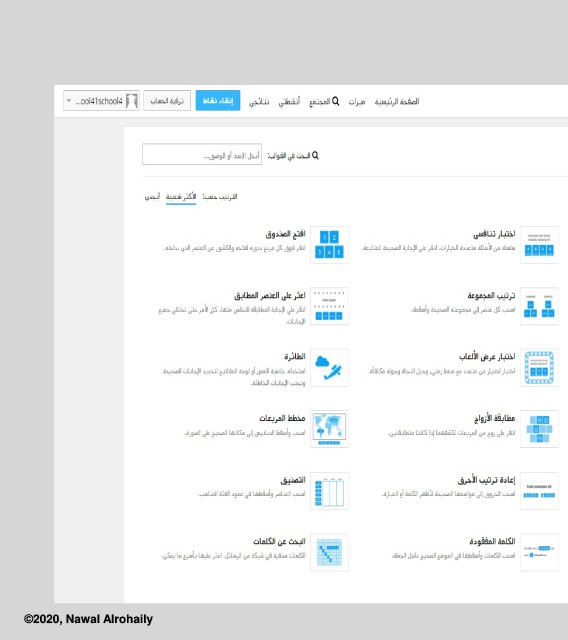Select the Labelled Diagram world map icon
This screenshot has height=640, width=568.
[329, 429]
